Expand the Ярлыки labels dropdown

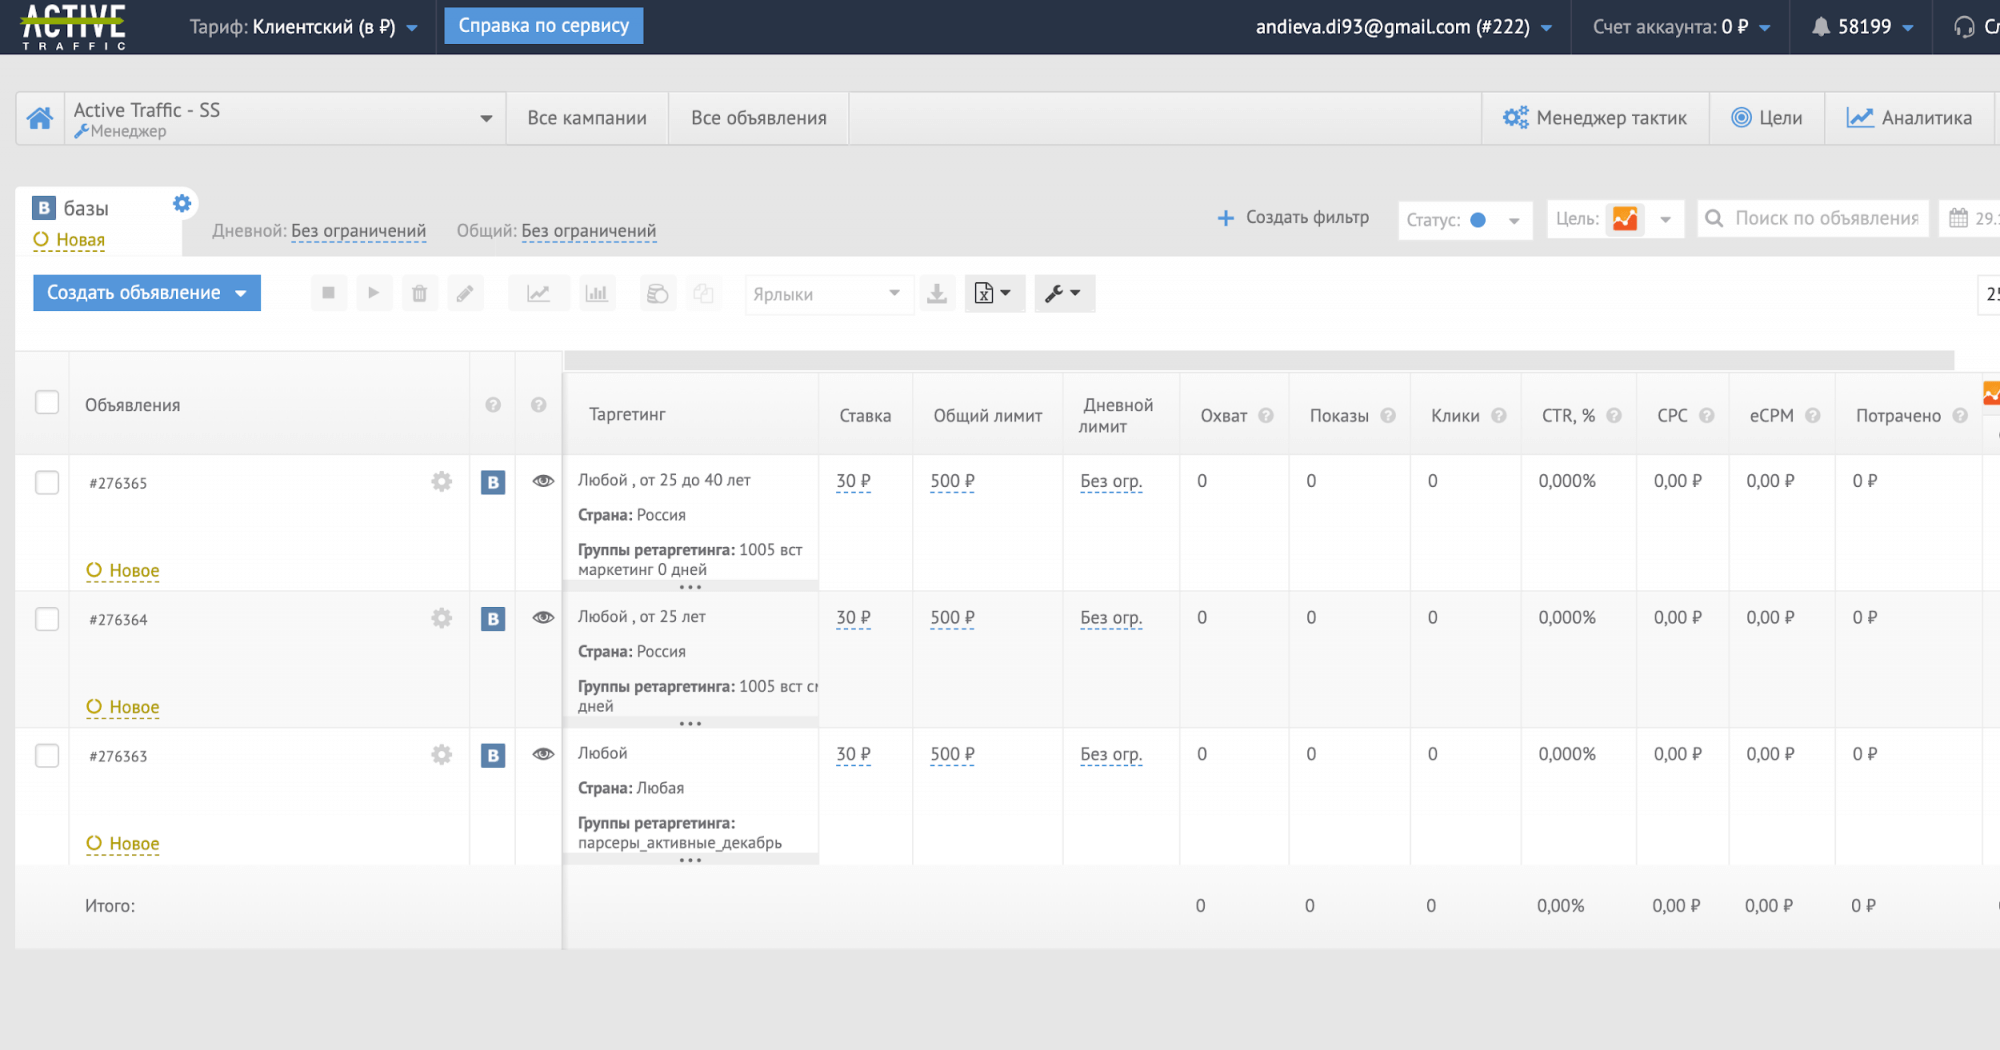pos(828,294)
